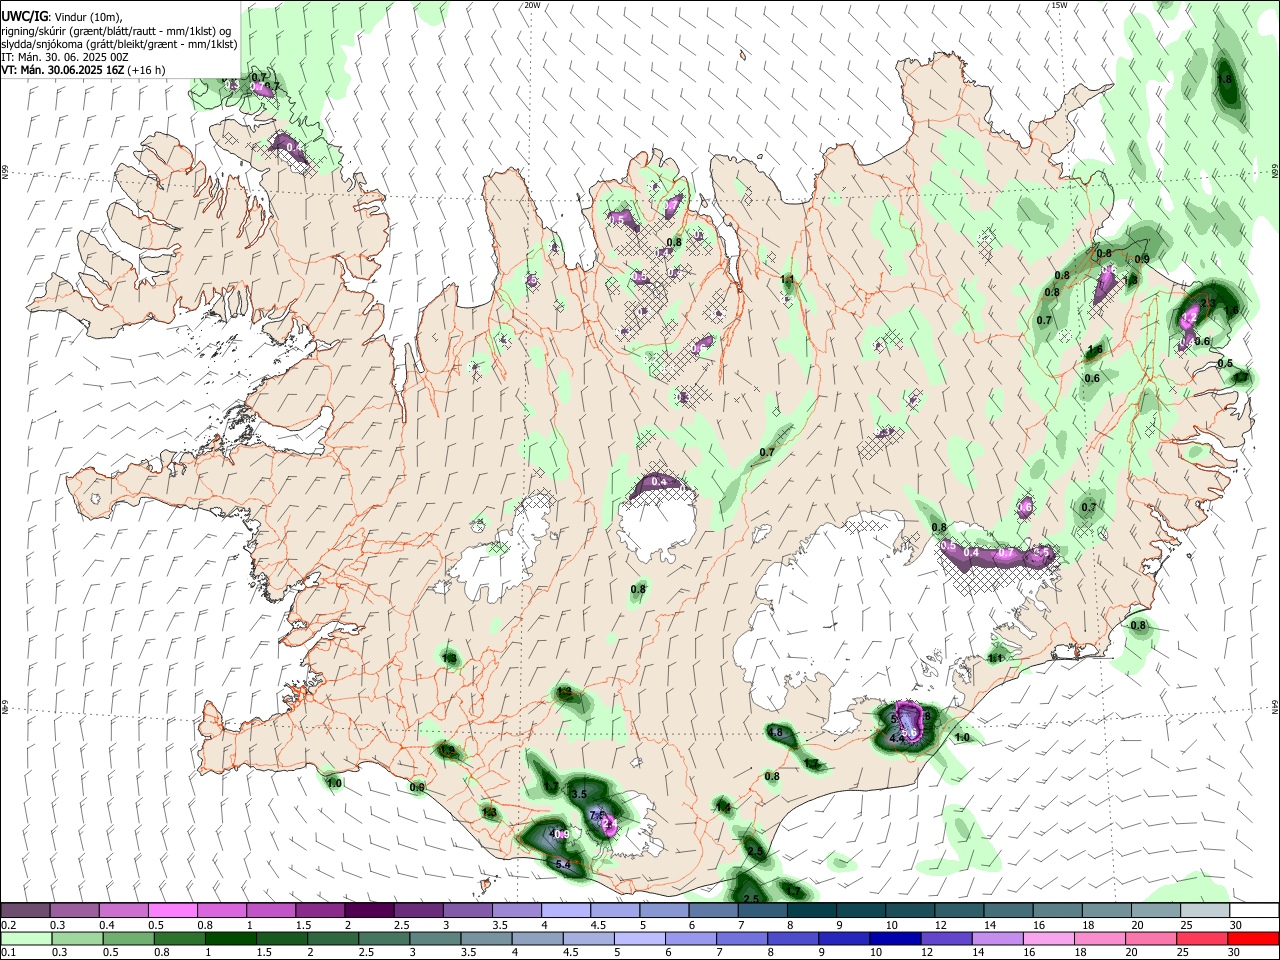Screen dimensions: 1280x960
Task: Click the '15W' longitude label
Action: [x=1059, y=5]
